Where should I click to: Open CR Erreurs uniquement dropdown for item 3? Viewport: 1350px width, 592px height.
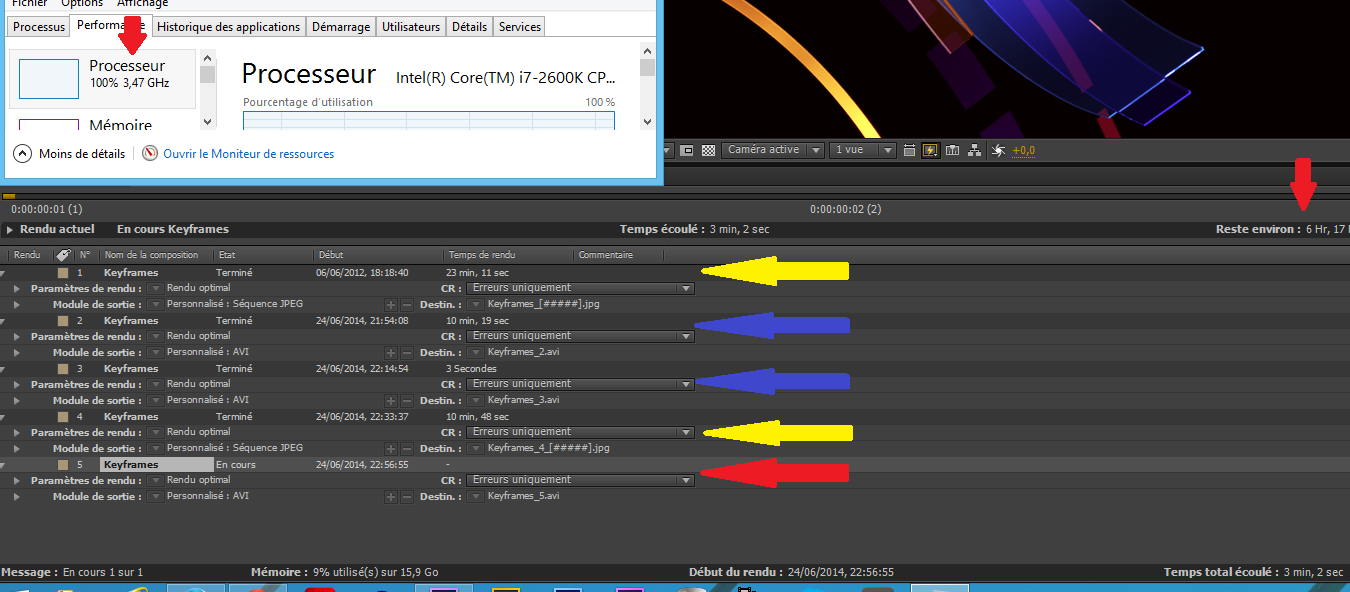click(580, 384)
